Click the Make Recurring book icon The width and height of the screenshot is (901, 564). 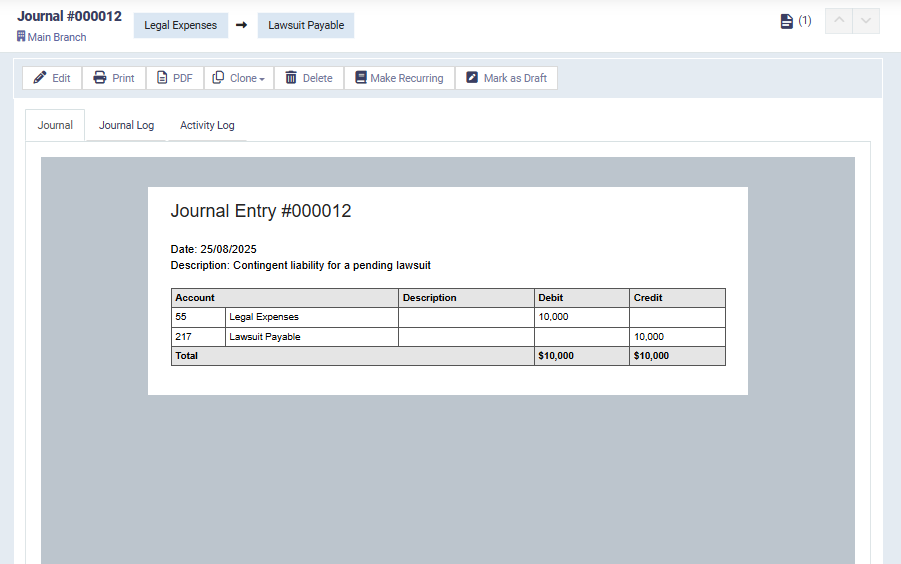click(361, 78)
